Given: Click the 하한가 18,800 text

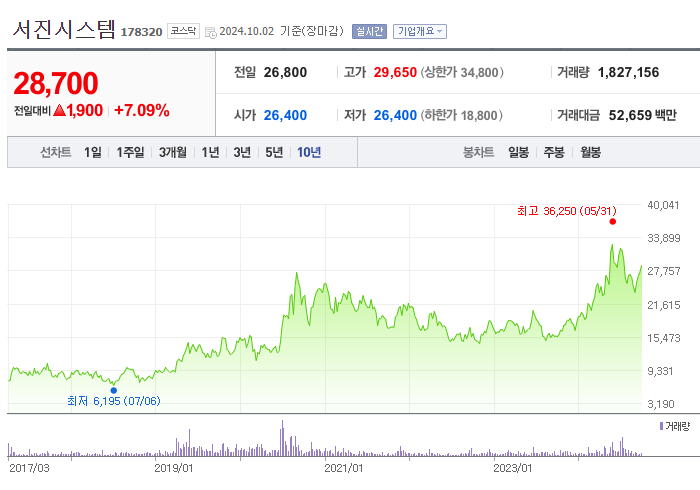Looking at the screenshot, I should [x=461, y=115].
